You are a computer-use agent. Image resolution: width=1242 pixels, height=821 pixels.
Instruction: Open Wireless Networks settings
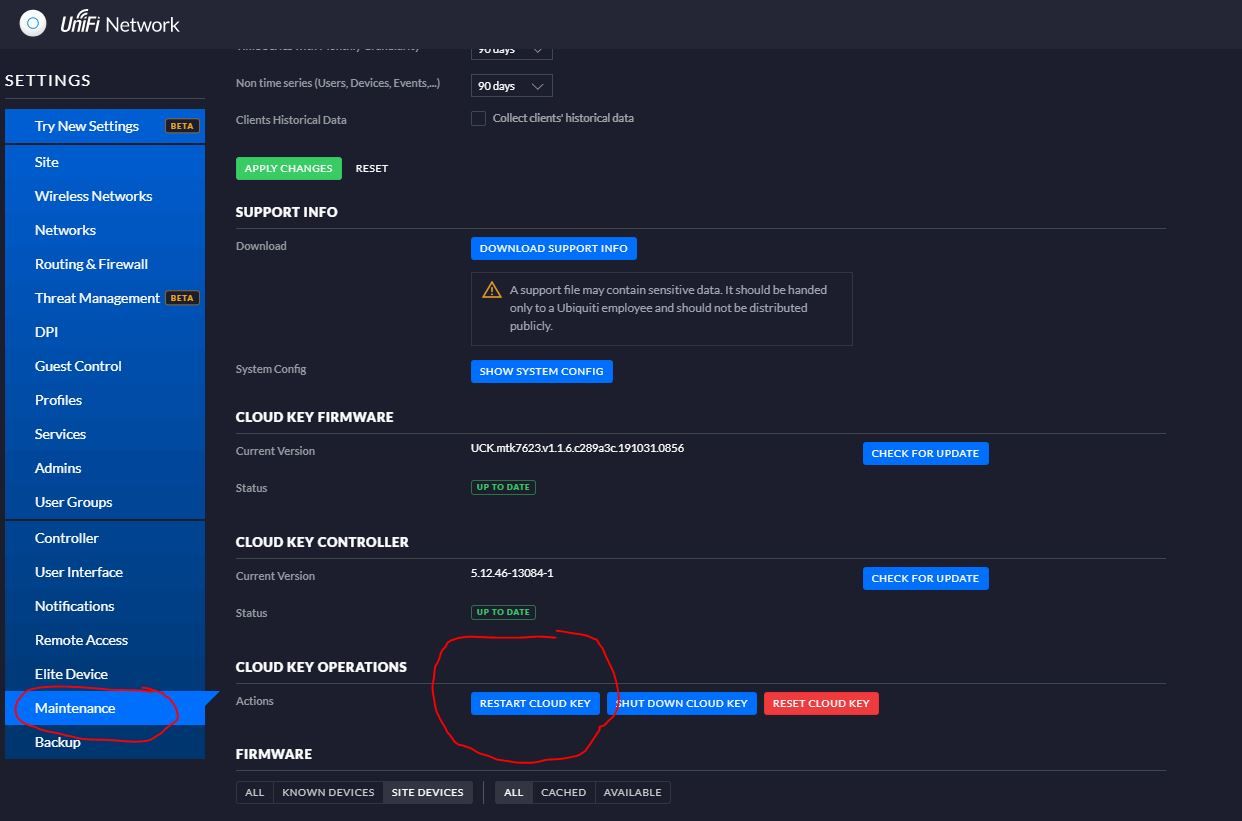93,196
